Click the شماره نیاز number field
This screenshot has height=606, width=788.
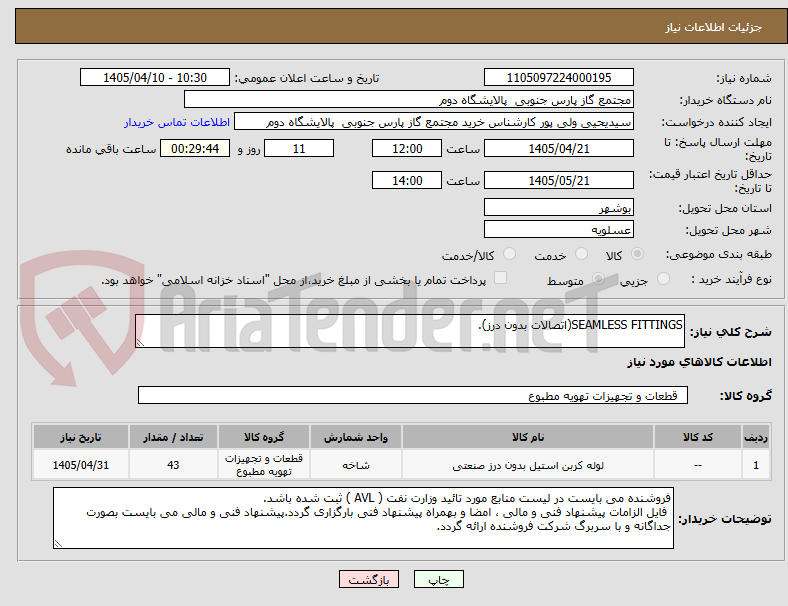coord(559,77)
